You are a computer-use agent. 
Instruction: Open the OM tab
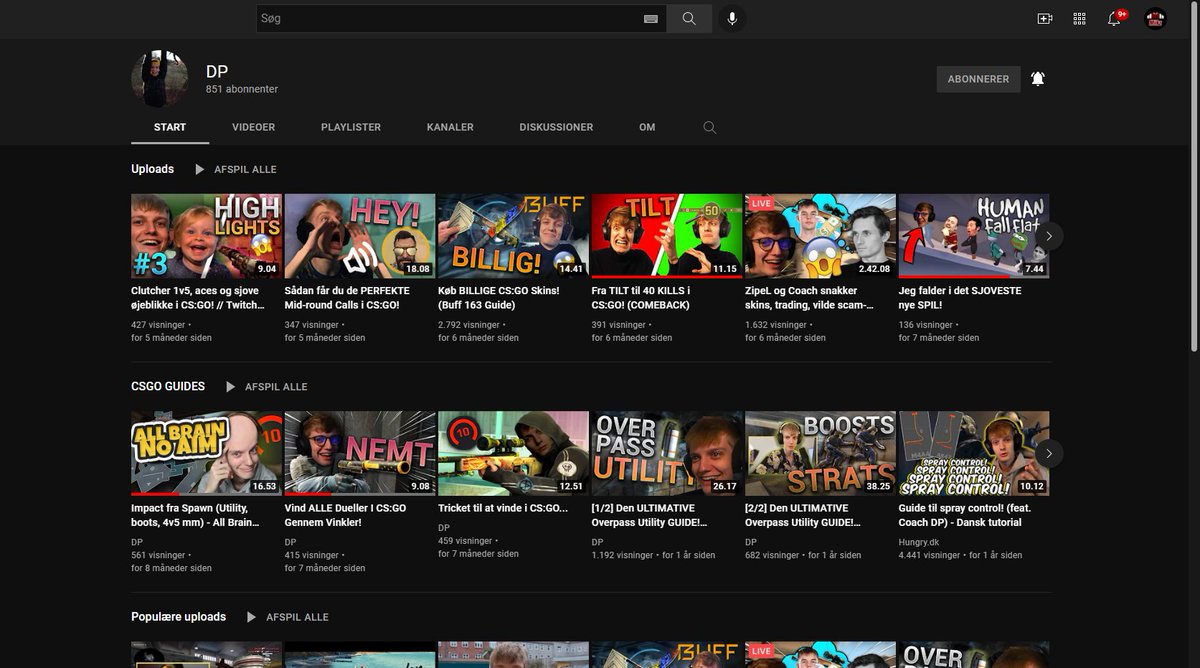647,128
